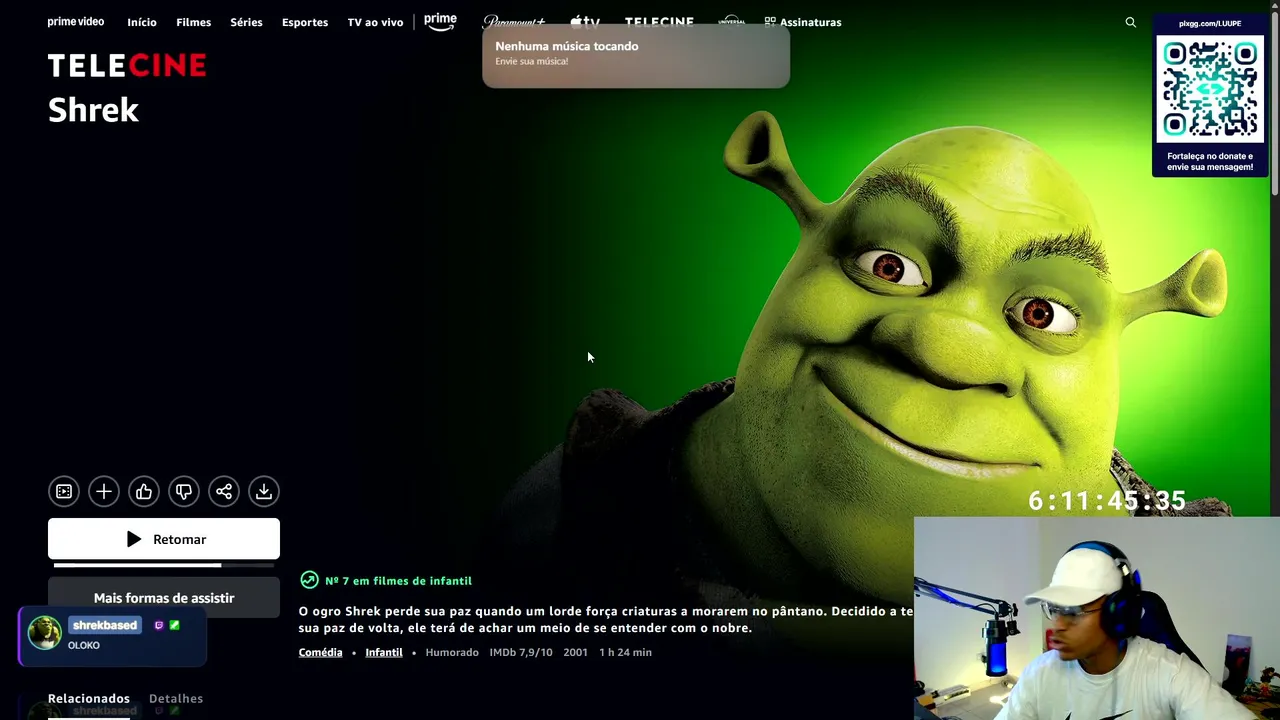Screen dimensions: 1280x720
Task: Open the Séries section
Action: pos(246,22)
